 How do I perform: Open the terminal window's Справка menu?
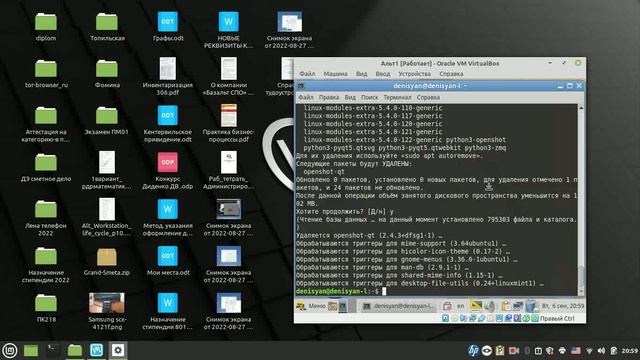[x=428, y=97]
